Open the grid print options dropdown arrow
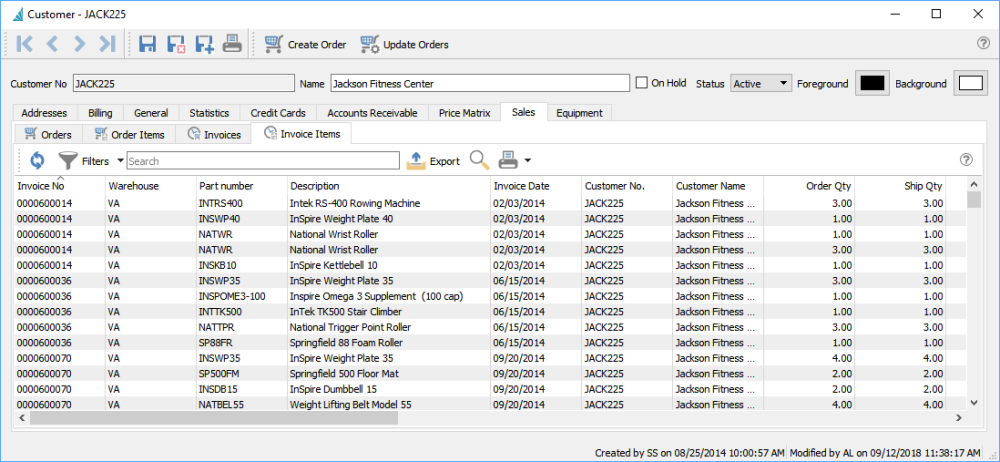The image size is (1000, 462). pyautogui.click(x=527, y=160)
